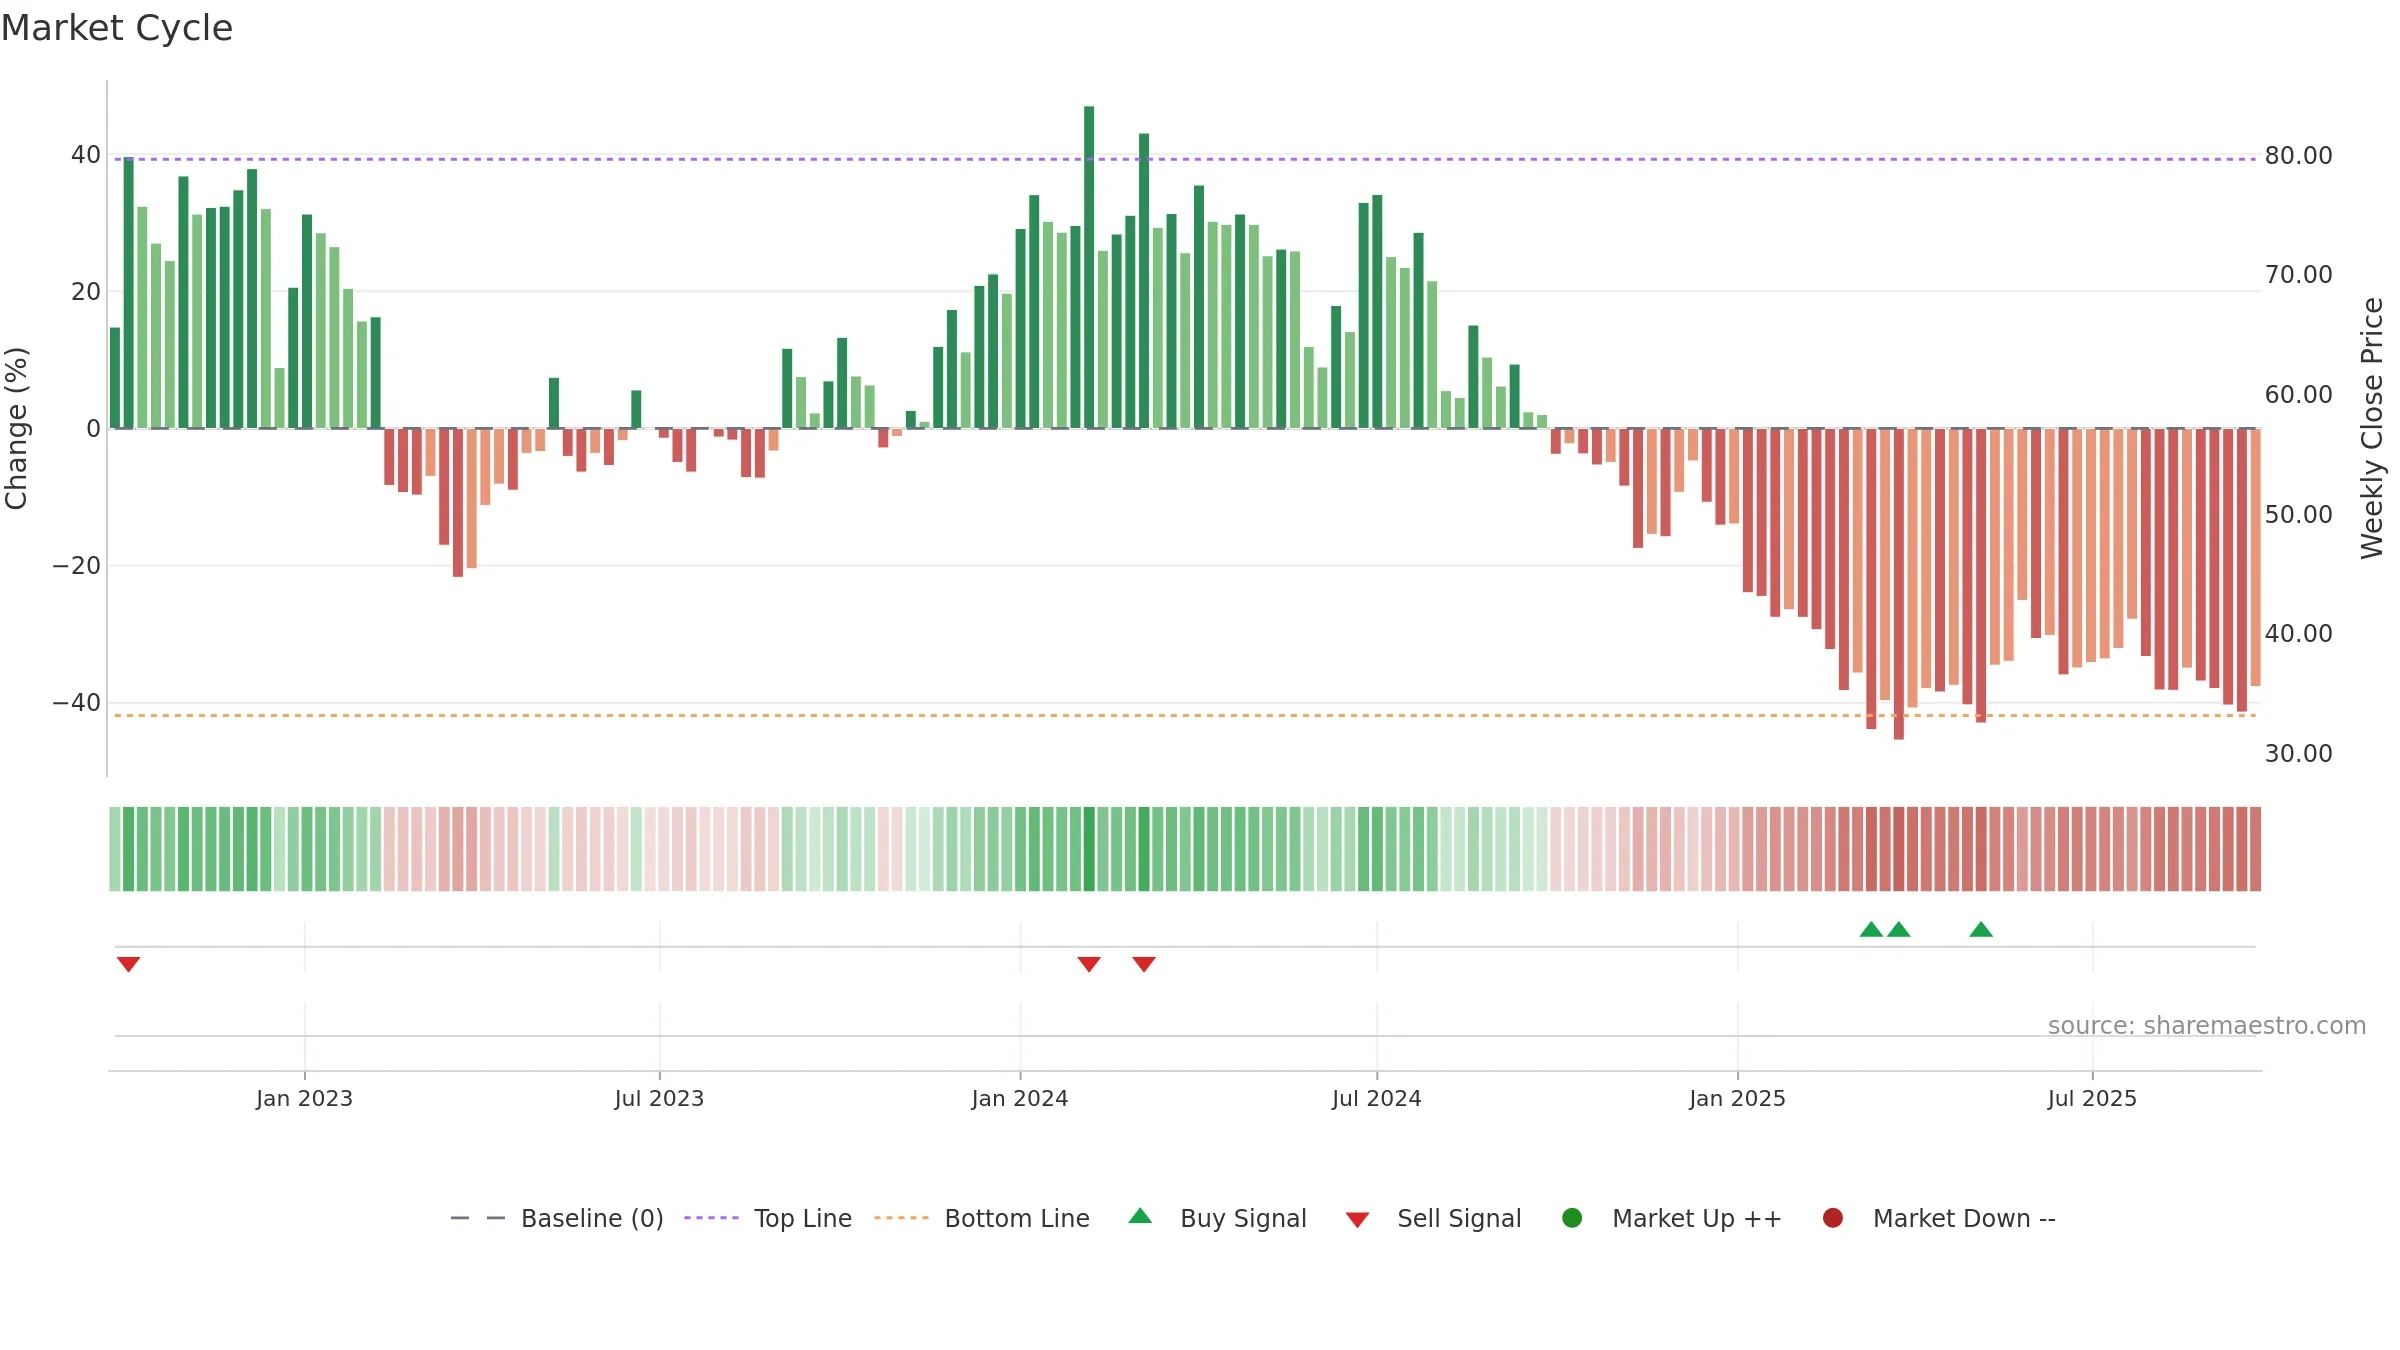Click the 'Jan 2024' axis label
The height and width of the screenshot is (1350, 2400).
pyautogui.click(x=1020, y=1098)
